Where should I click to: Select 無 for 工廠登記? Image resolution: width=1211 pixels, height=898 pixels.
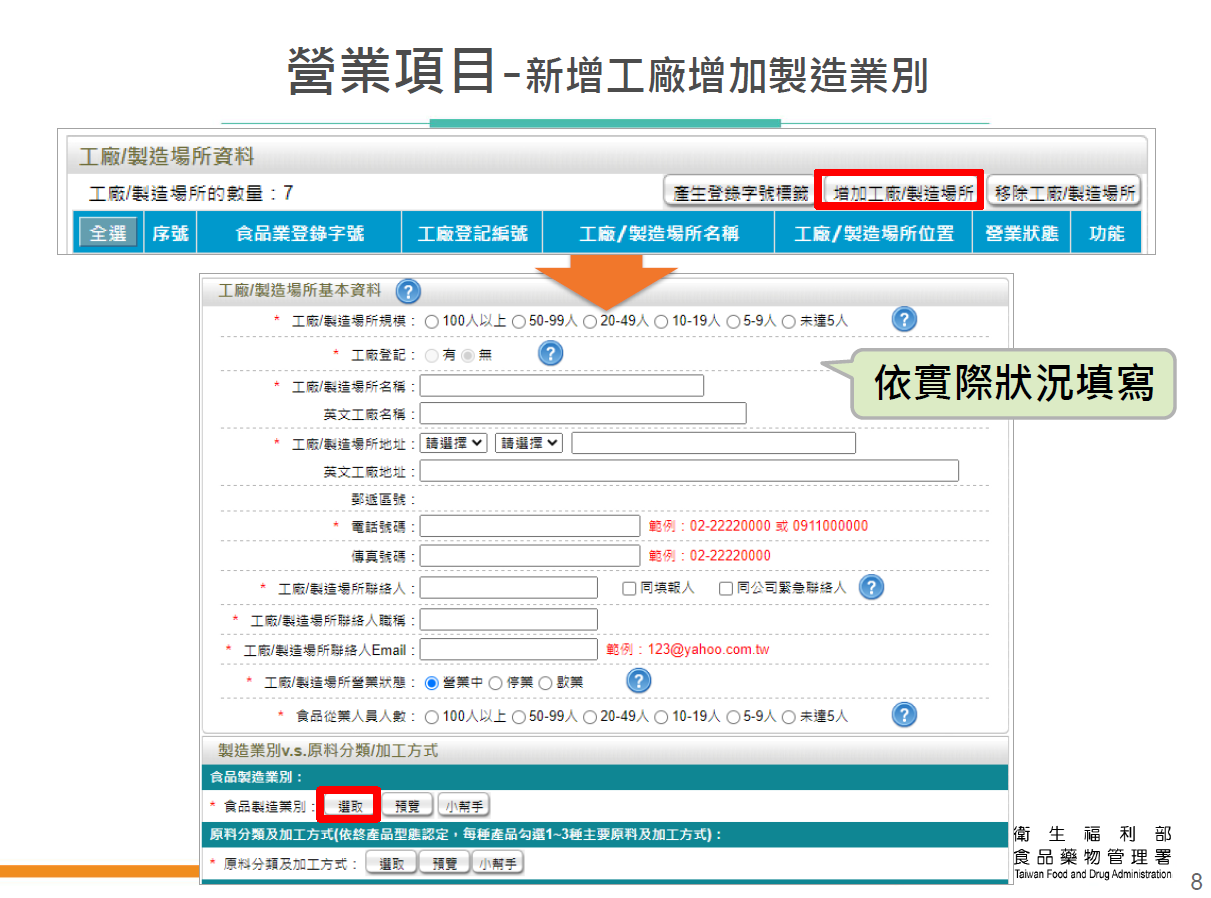coord(467,355)
